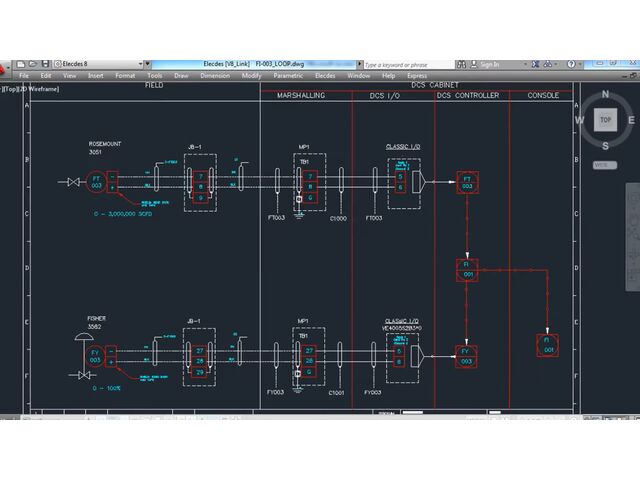The width and height of the screenshot is (640, 480).
Task: Select the FT 003 block in DCS controller
Action: point(466,181)
